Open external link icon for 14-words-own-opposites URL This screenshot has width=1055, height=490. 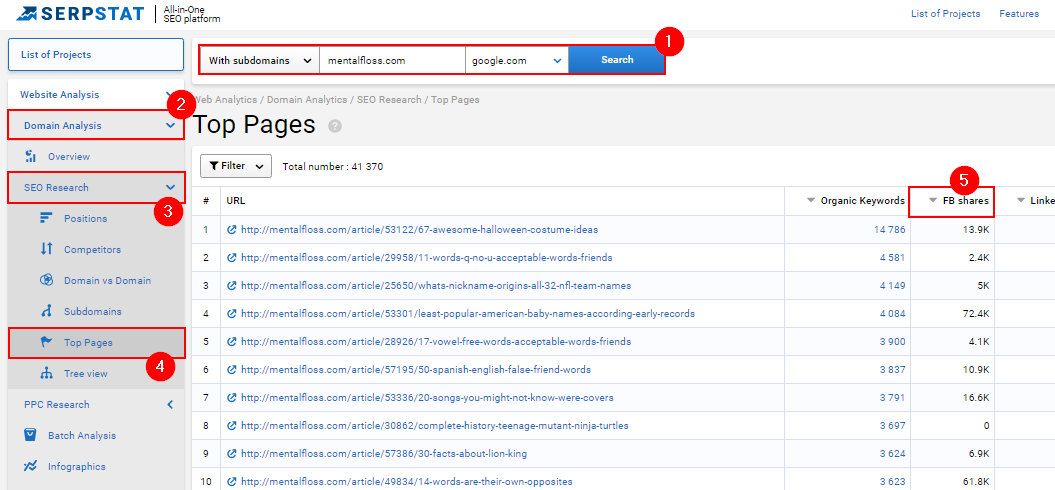(232, 482)
